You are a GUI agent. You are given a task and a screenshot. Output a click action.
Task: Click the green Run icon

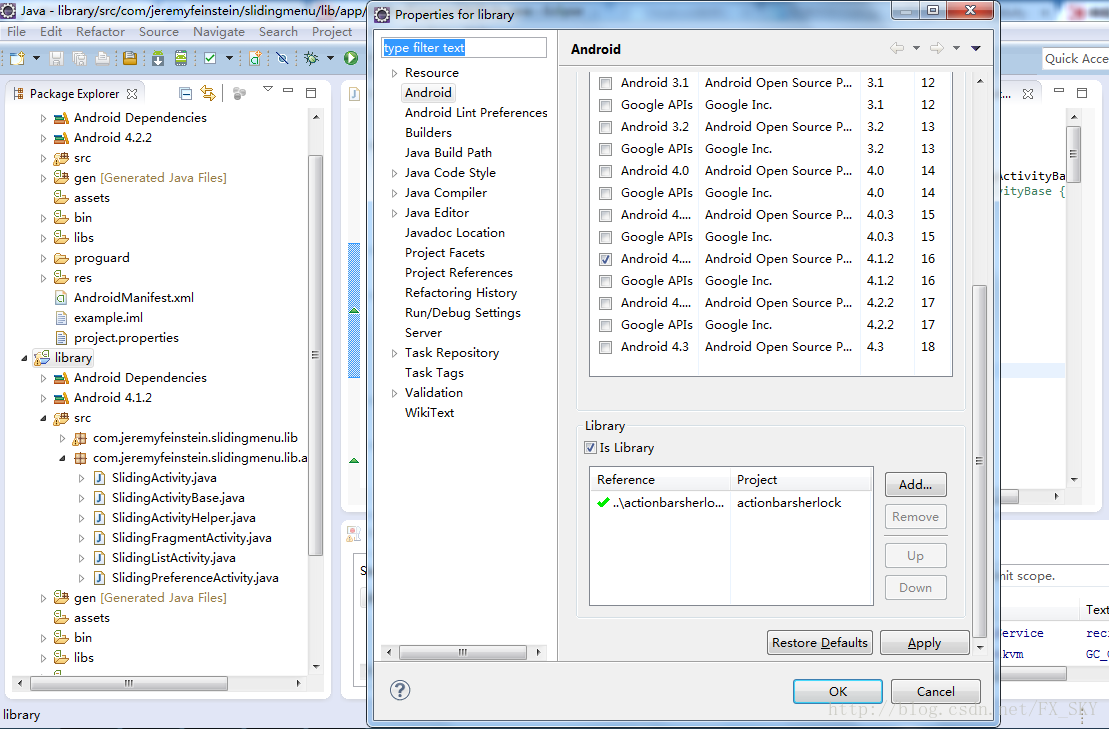coord(351,58)
